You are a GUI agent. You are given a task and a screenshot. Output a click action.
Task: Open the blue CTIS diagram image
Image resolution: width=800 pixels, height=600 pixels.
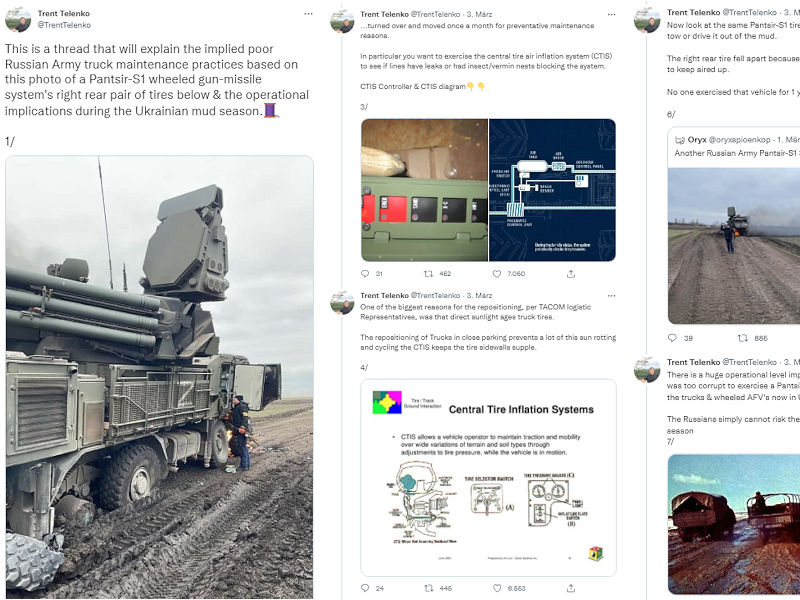pos(553,190)
